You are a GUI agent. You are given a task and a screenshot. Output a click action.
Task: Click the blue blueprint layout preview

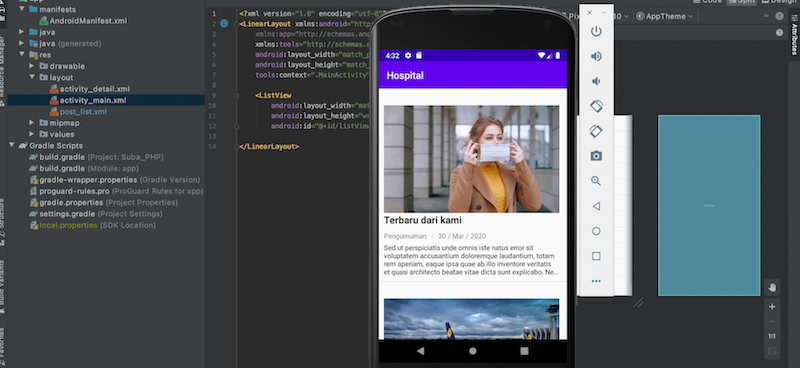[709, 205]
